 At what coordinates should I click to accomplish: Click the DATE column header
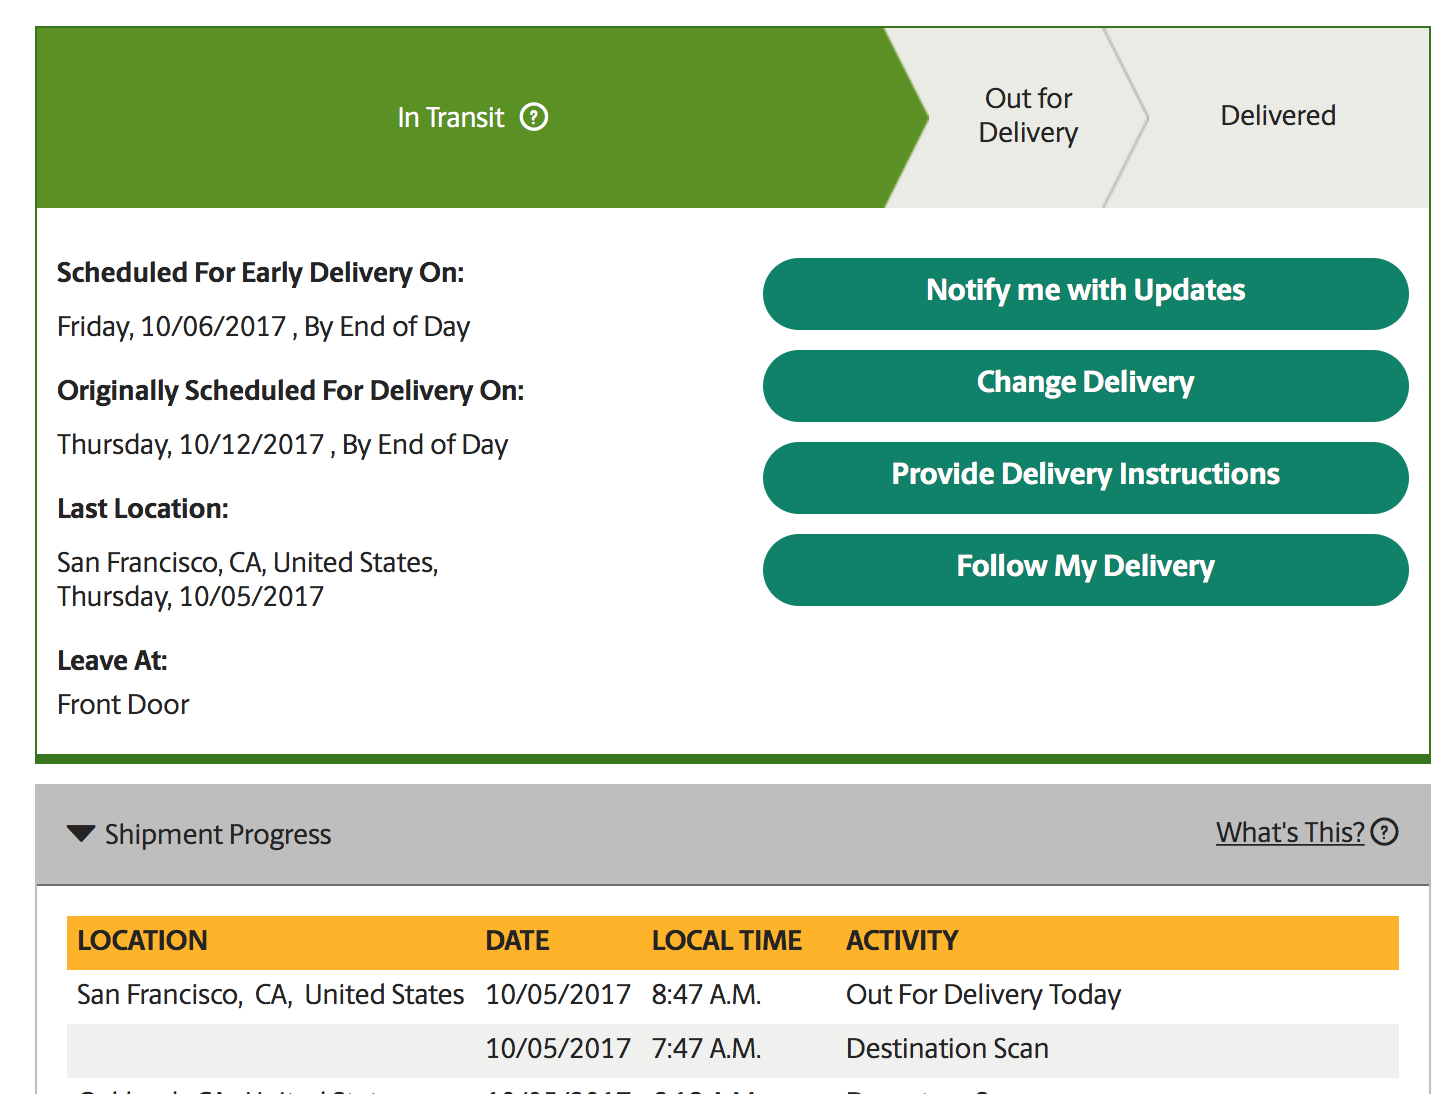[x=517, y=941]
